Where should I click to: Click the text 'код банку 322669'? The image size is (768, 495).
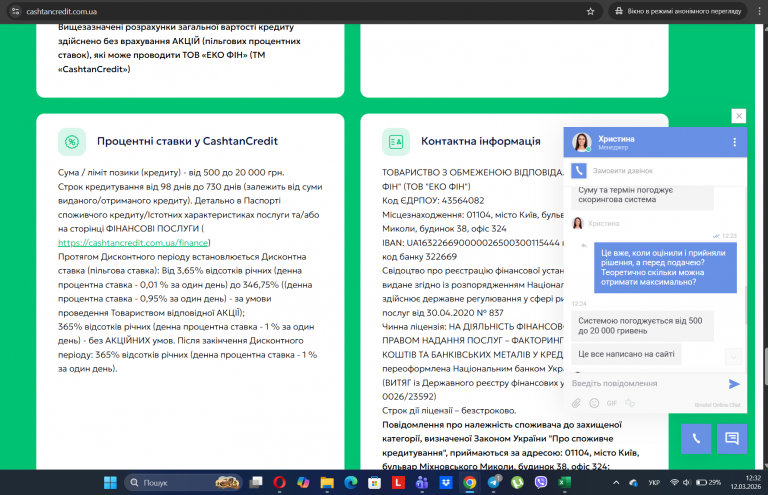coord(419,257)
